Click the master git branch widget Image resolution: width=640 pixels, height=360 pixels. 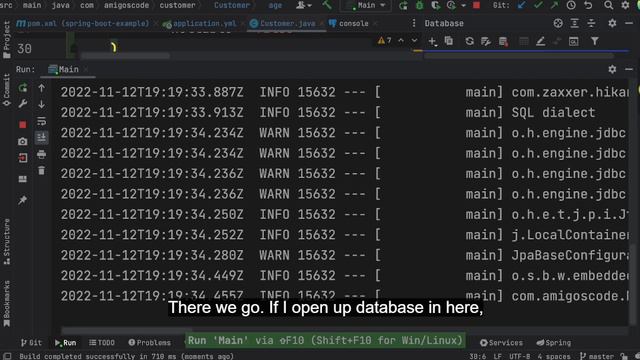tap(597, 356)
